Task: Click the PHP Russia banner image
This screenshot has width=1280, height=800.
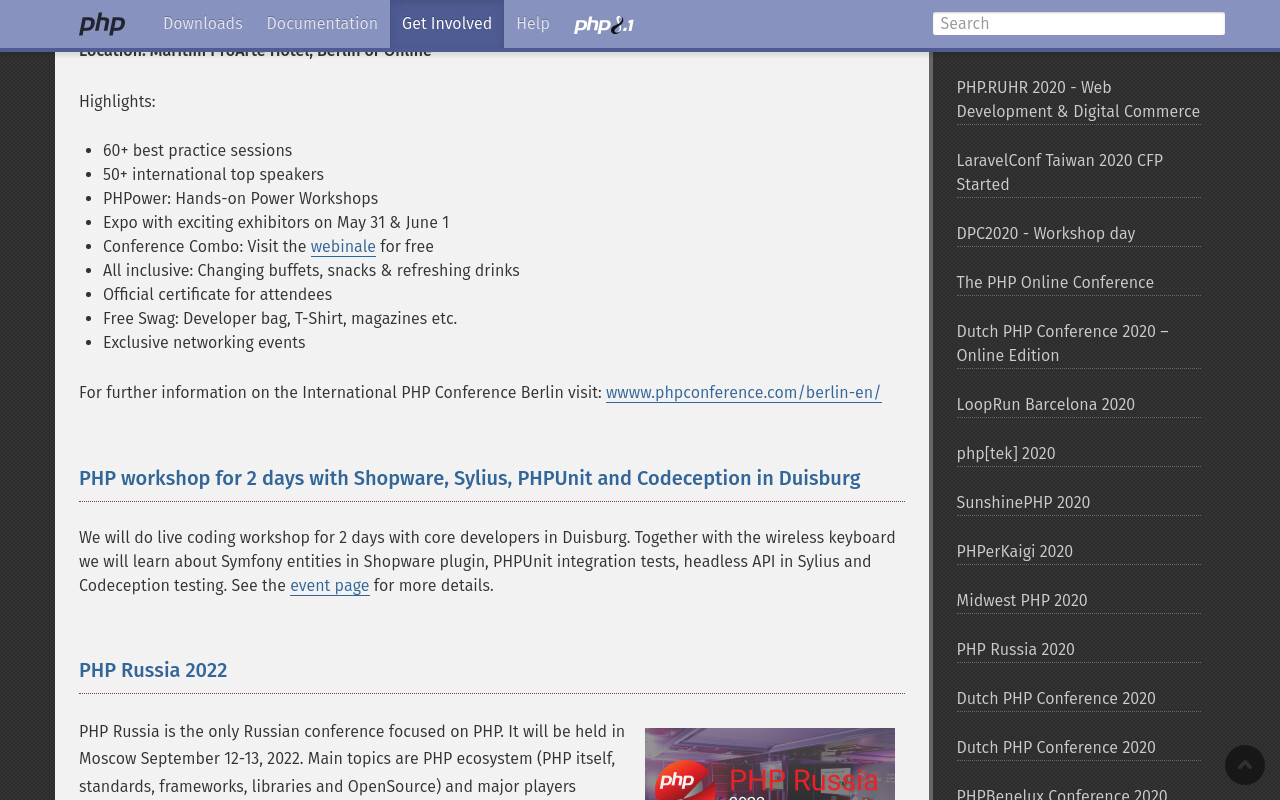Action: [770, 764]
